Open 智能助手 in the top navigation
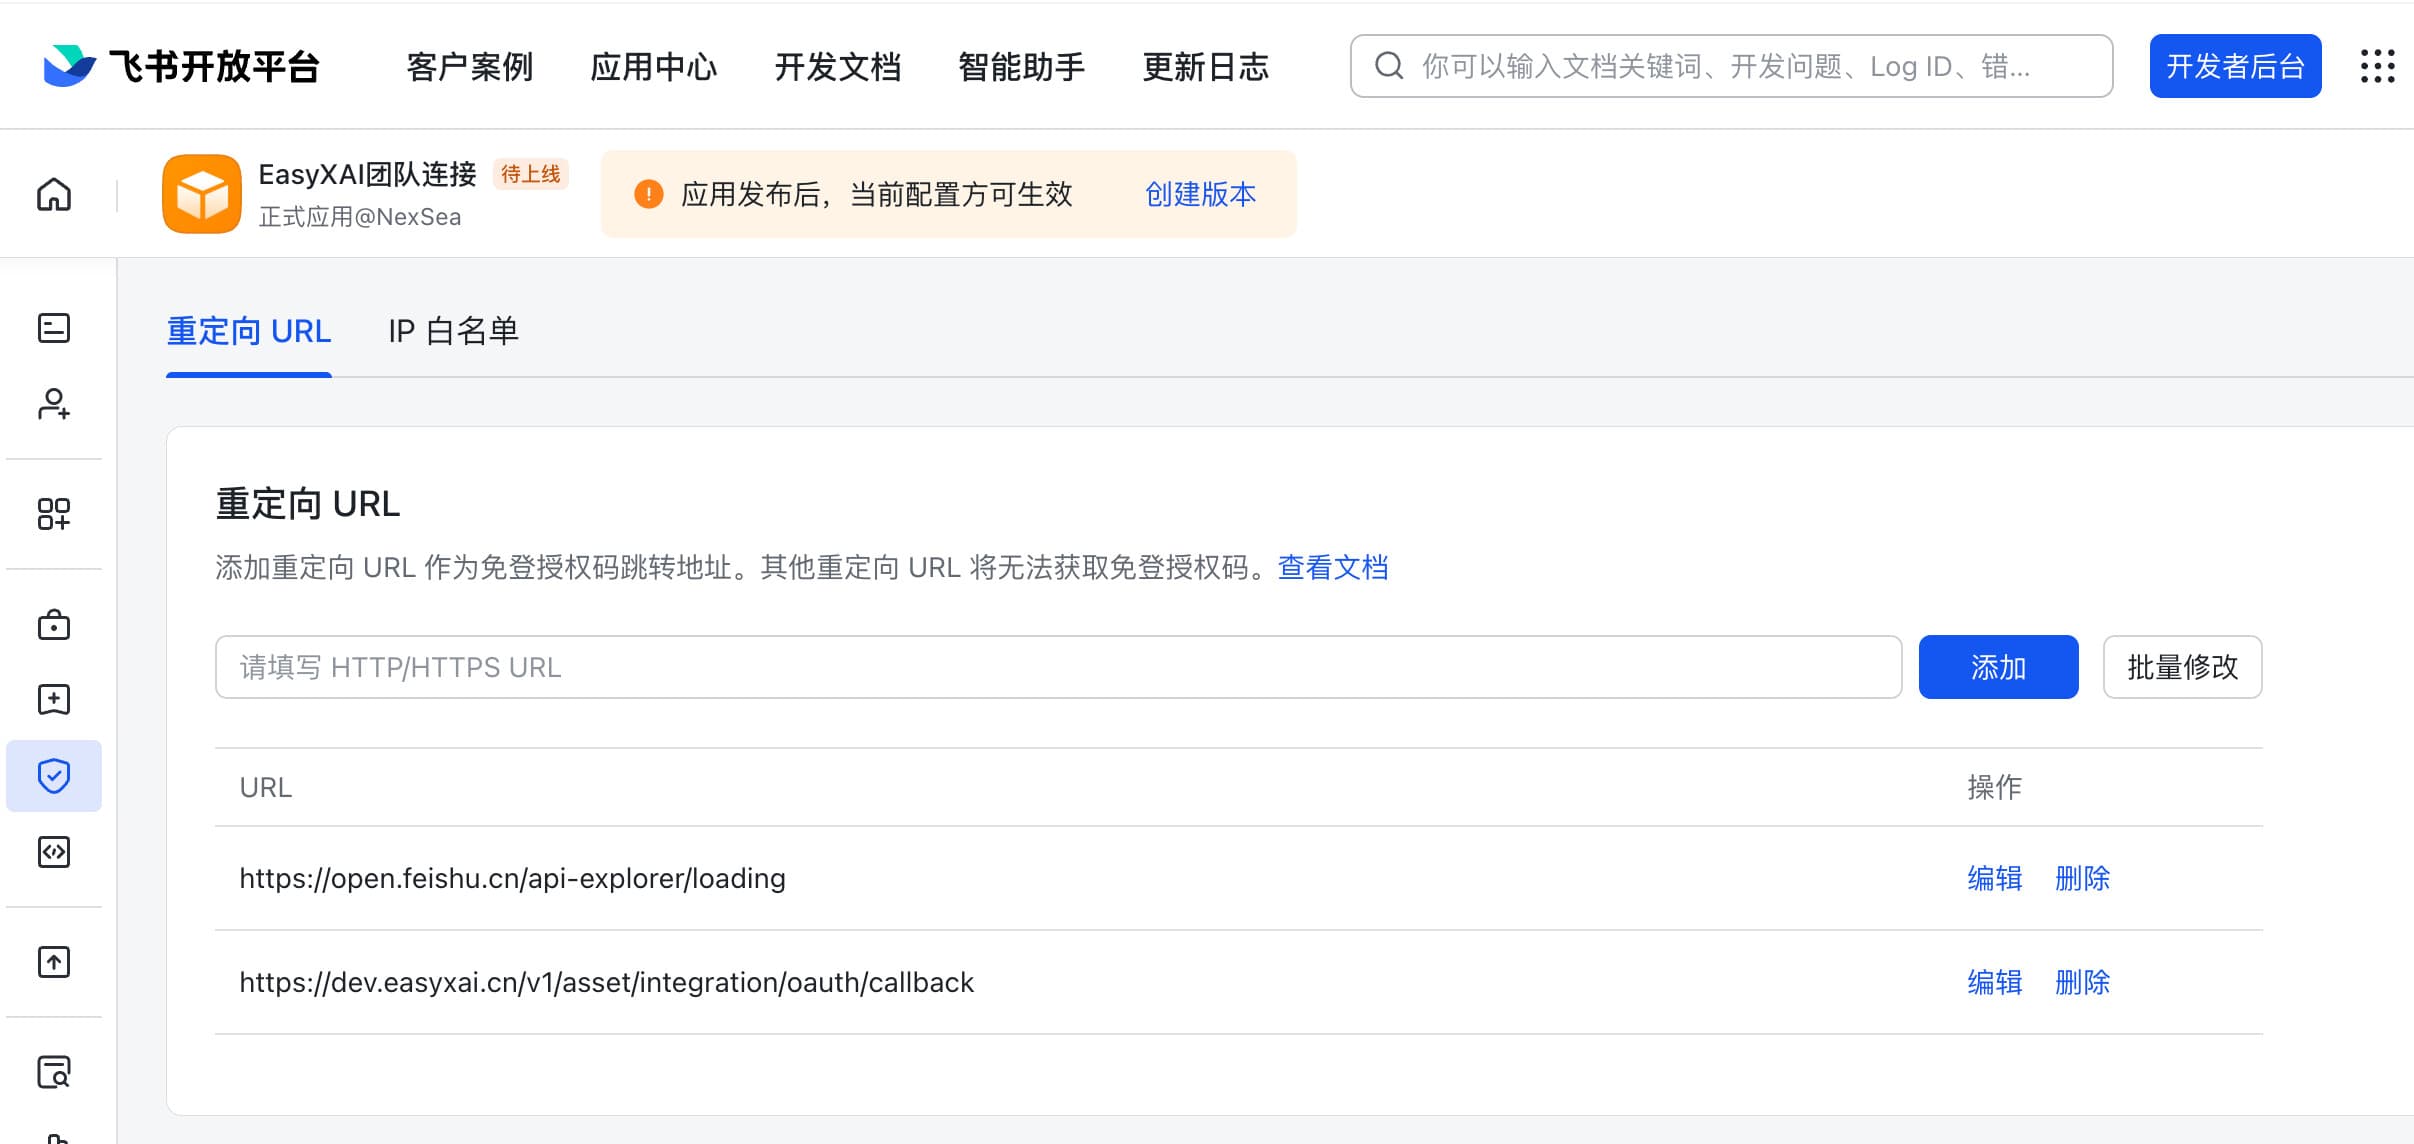Screen dimensions: 2414x1144 tap(1022, 67)
